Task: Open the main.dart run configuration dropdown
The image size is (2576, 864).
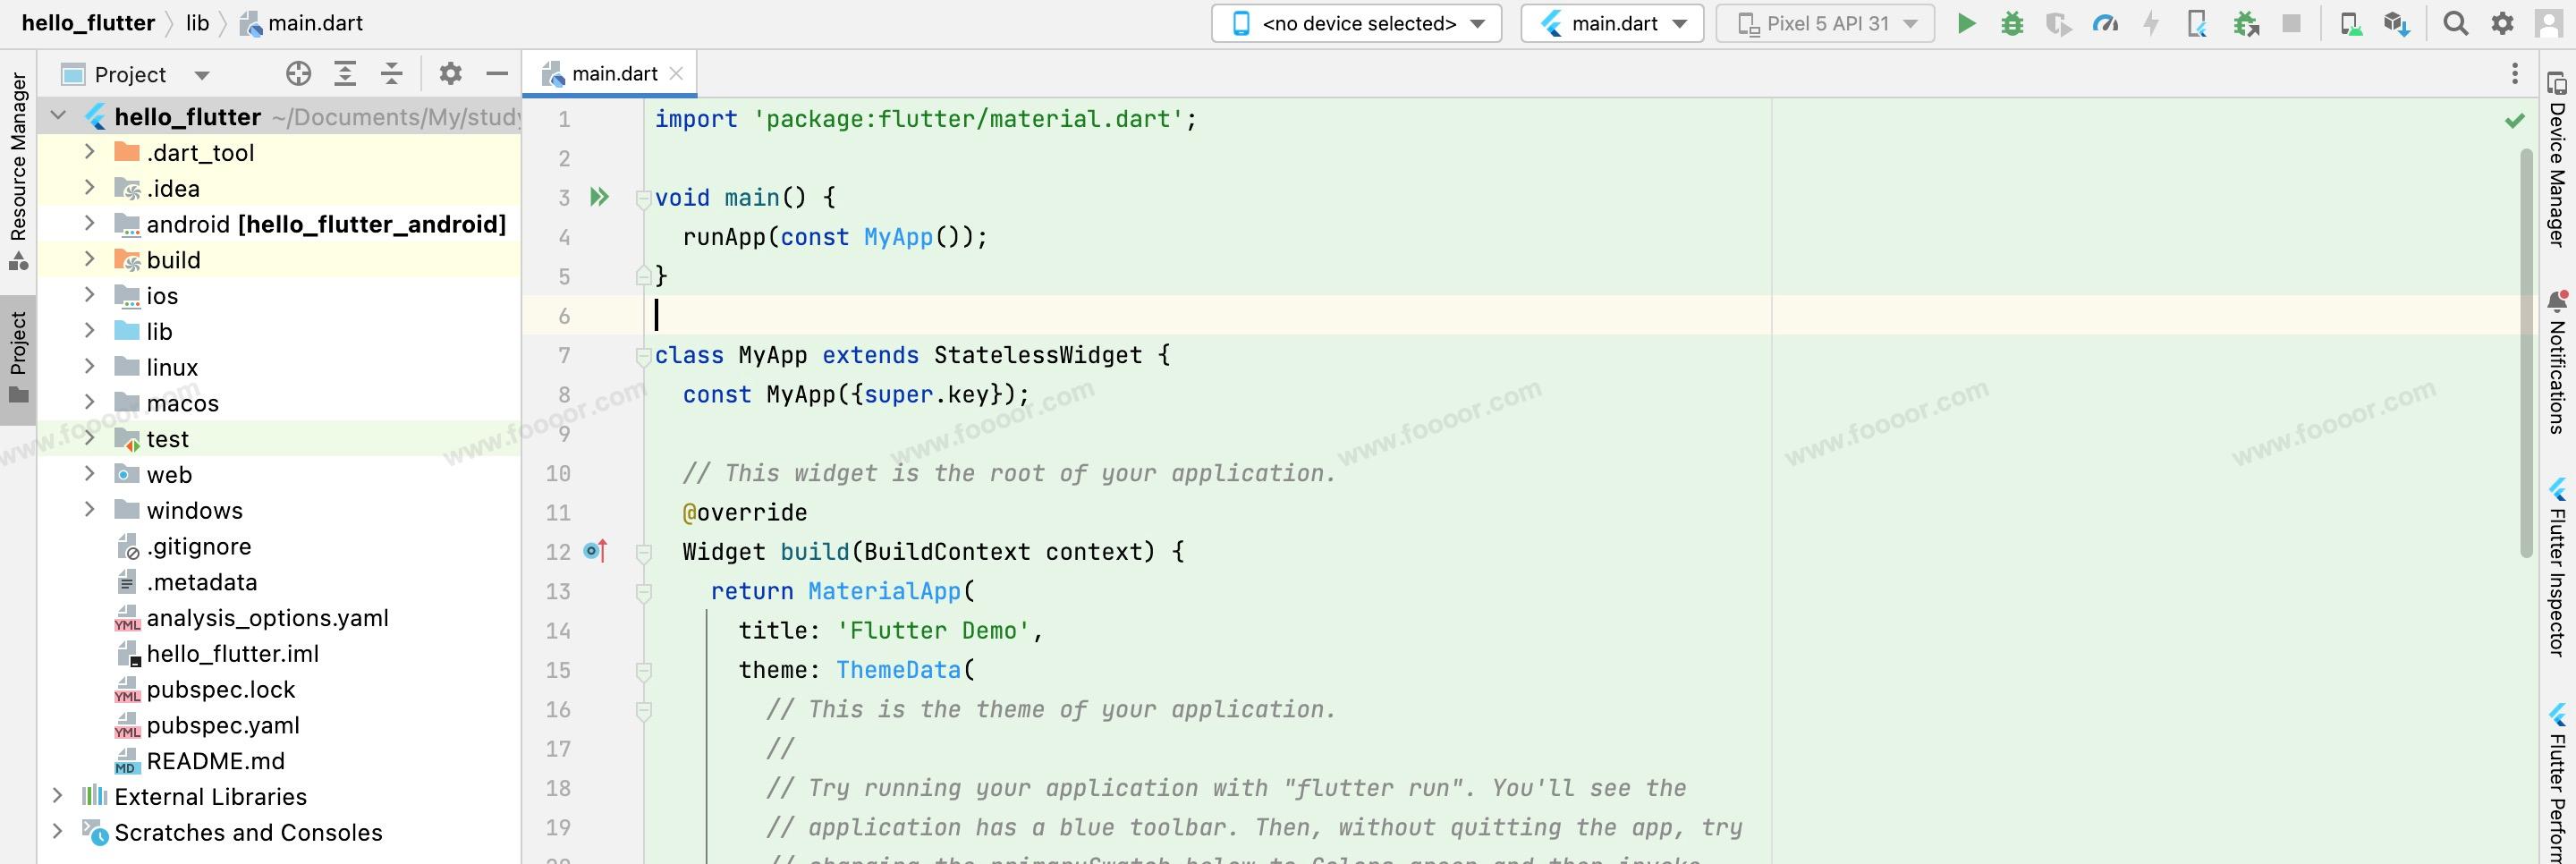Action: [x=1612, y=24]
